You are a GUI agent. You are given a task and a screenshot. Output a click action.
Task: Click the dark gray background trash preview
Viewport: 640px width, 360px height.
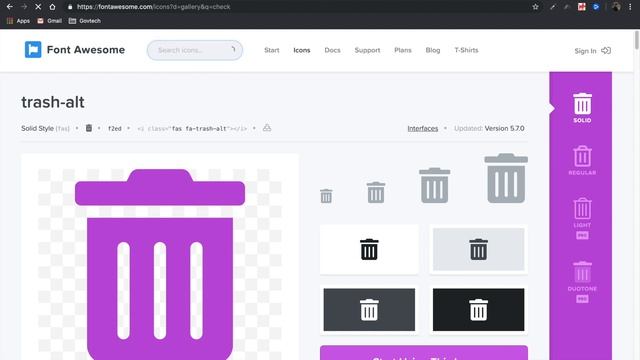coord(369,310)
